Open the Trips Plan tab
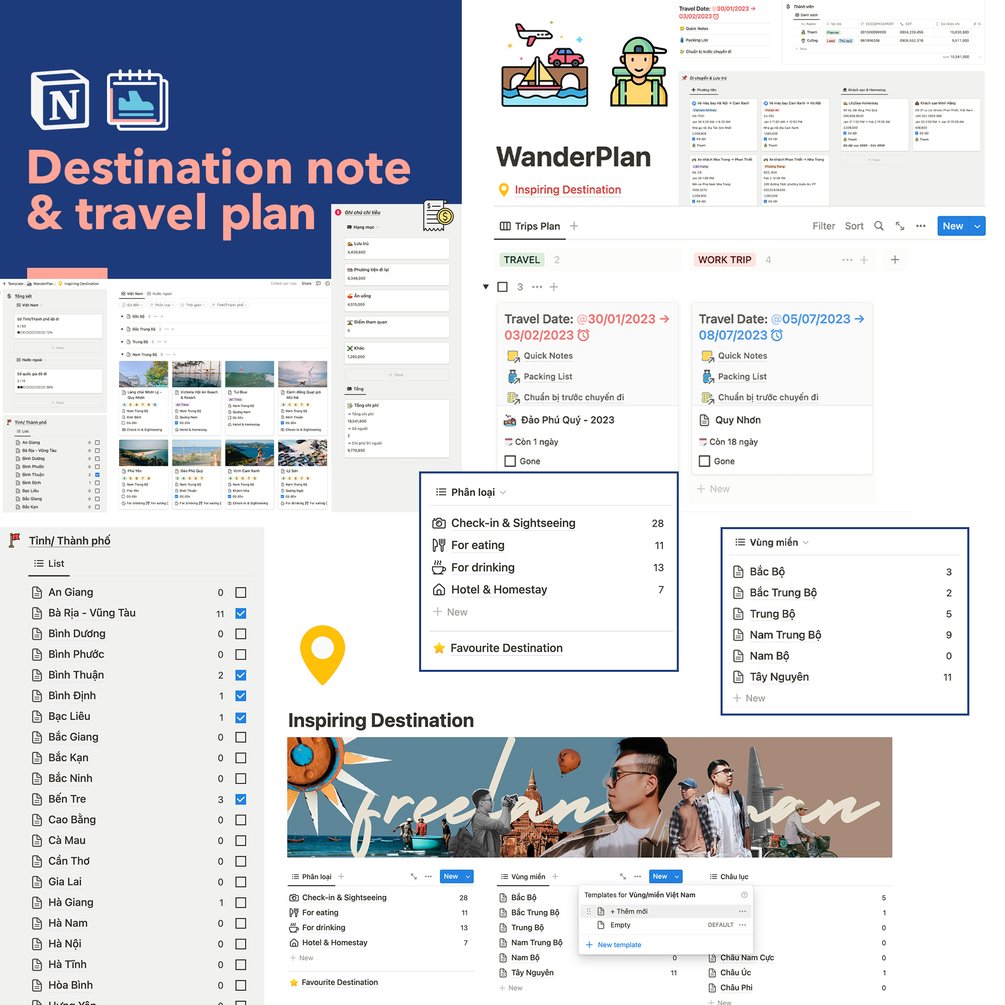1005x1005 pixels. (x=530, y=226)
